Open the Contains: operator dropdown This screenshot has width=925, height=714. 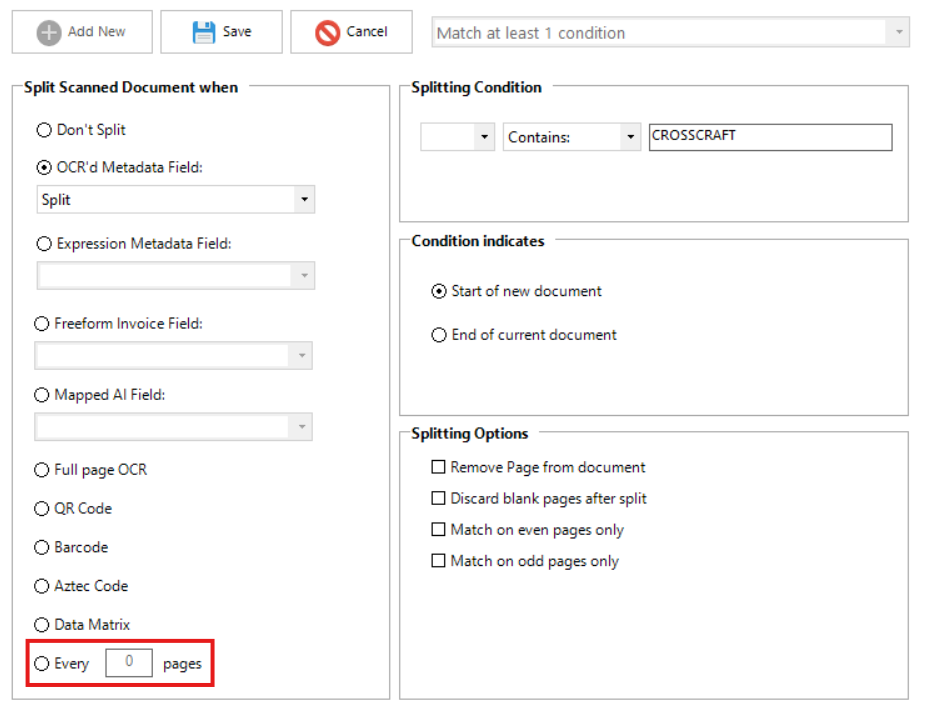click(572, 137)
